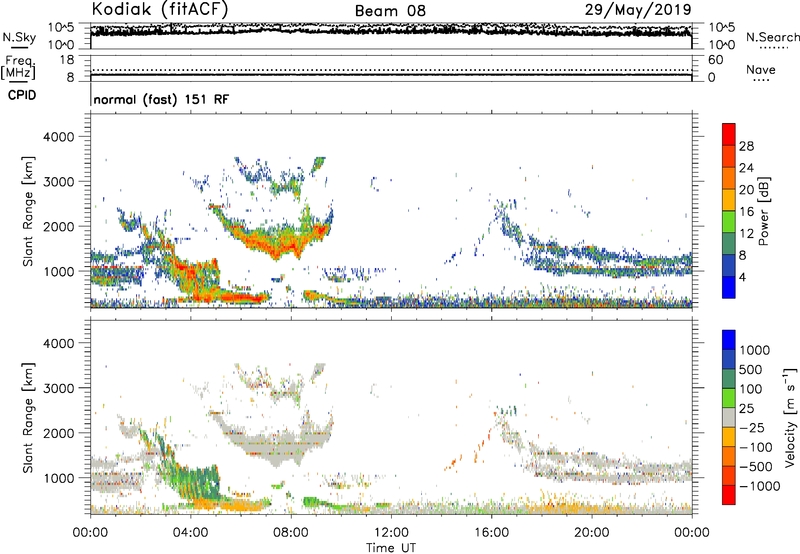Click the "60" Nave axis tick label
The image size is (800, 554).
(715, 60)
